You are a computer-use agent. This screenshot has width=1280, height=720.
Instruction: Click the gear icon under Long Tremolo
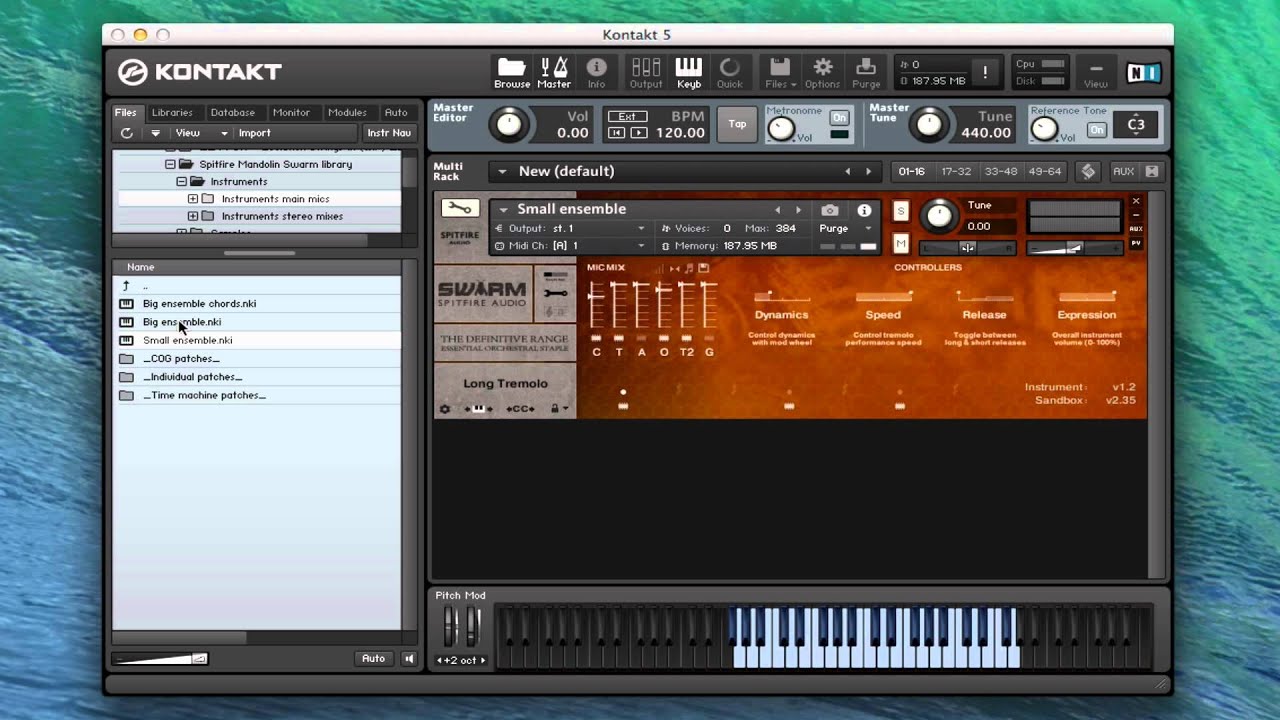(445, 409)
